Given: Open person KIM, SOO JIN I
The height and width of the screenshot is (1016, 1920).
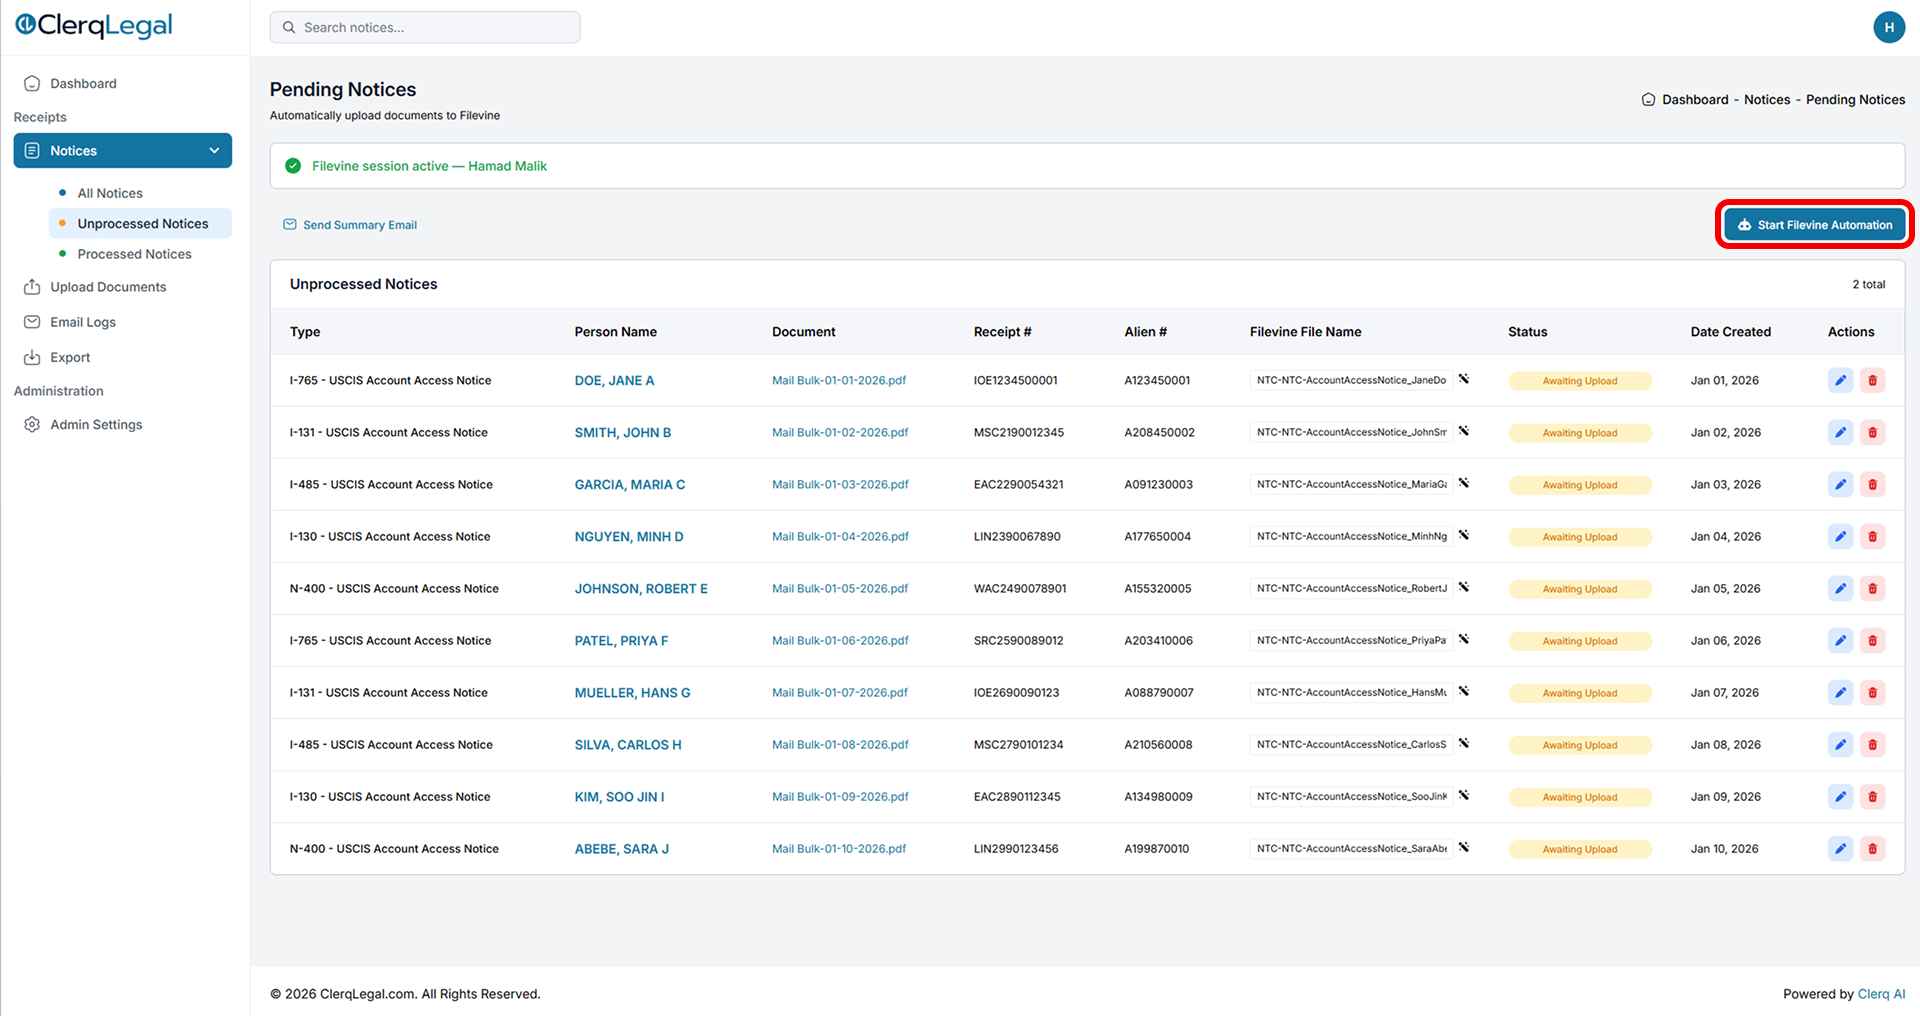Looking at the screenshot, I should click(x=619, y=797).
